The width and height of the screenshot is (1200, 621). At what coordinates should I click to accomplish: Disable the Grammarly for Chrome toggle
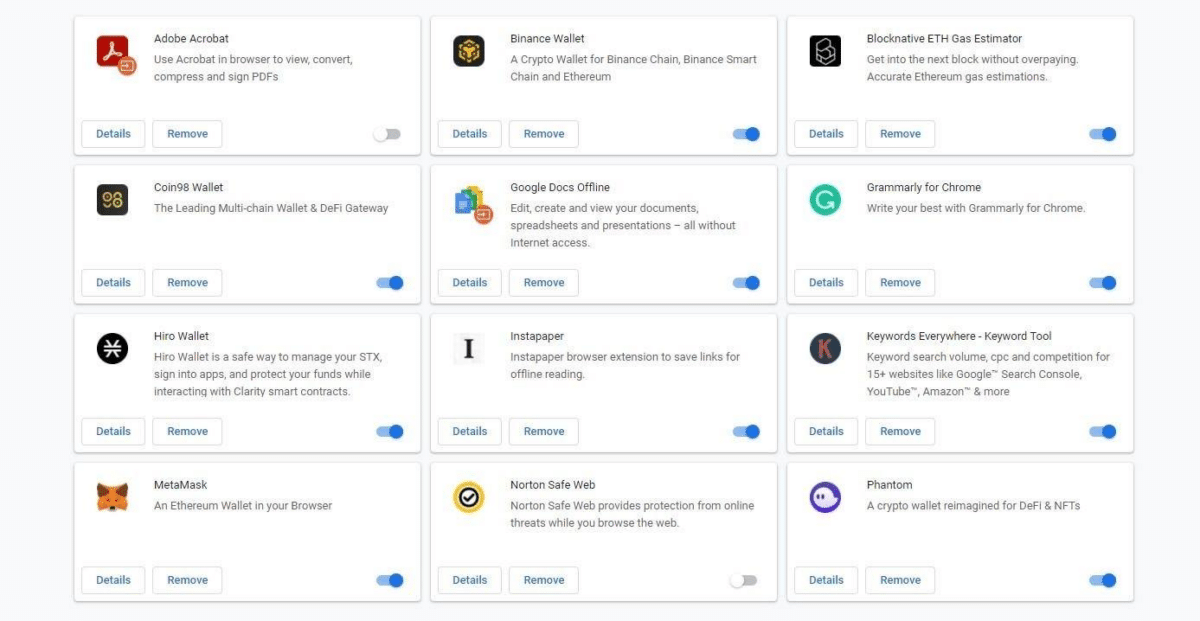point(1102,283)
